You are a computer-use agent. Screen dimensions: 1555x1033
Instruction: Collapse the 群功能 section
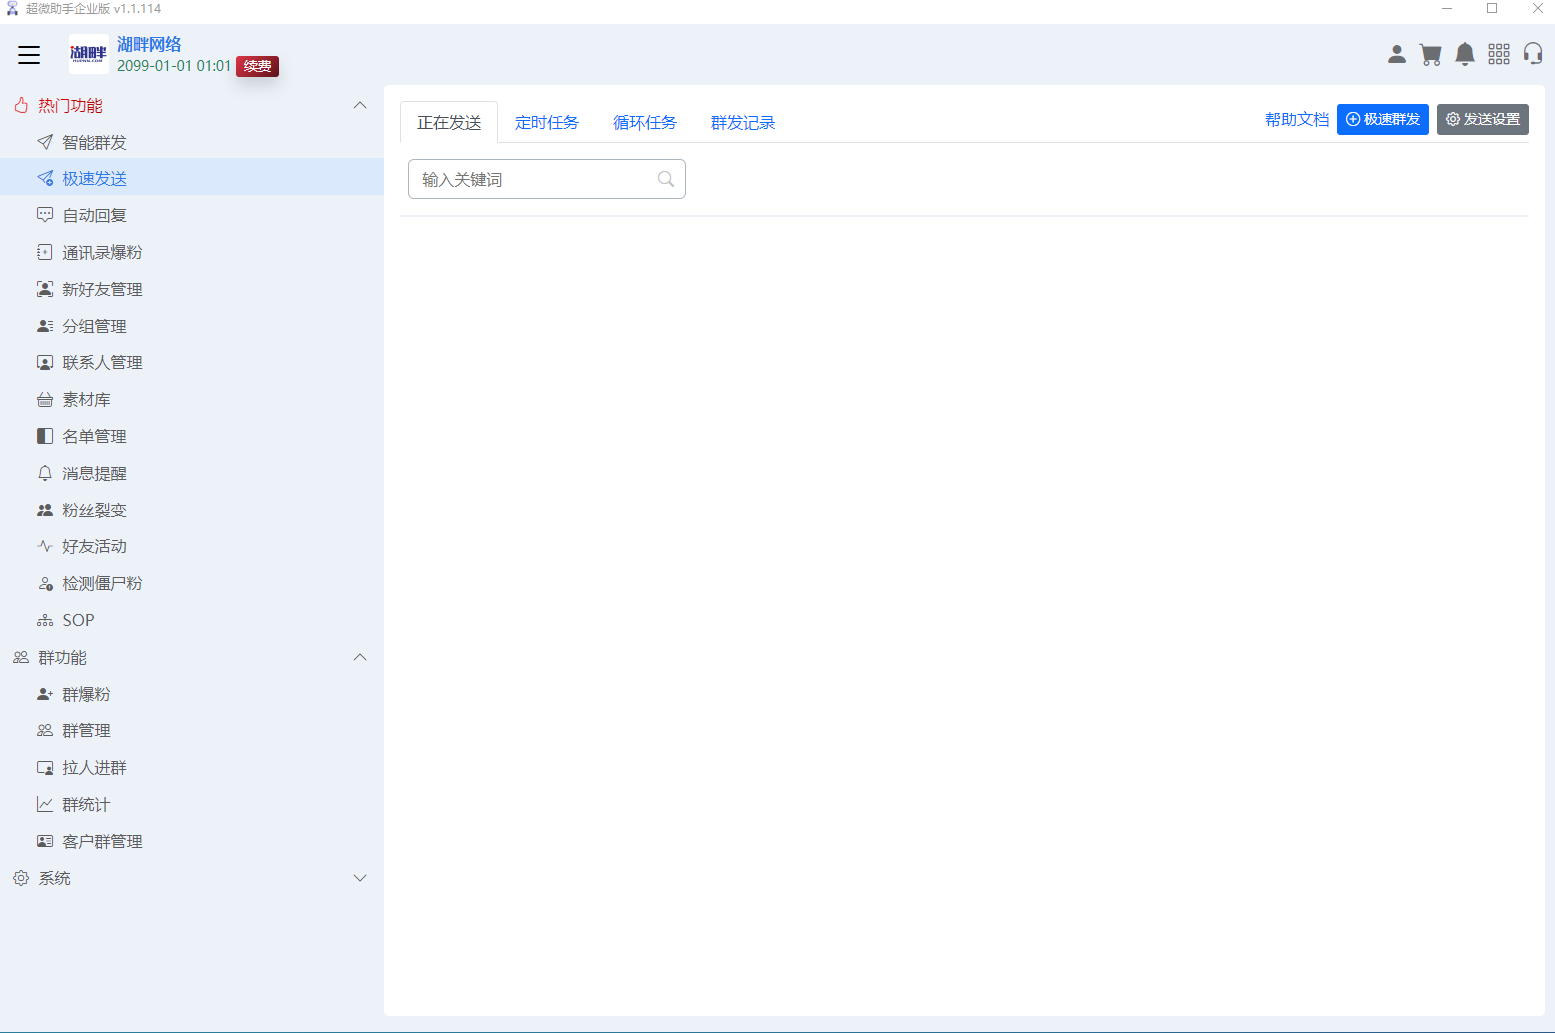[x=360, y=657]
